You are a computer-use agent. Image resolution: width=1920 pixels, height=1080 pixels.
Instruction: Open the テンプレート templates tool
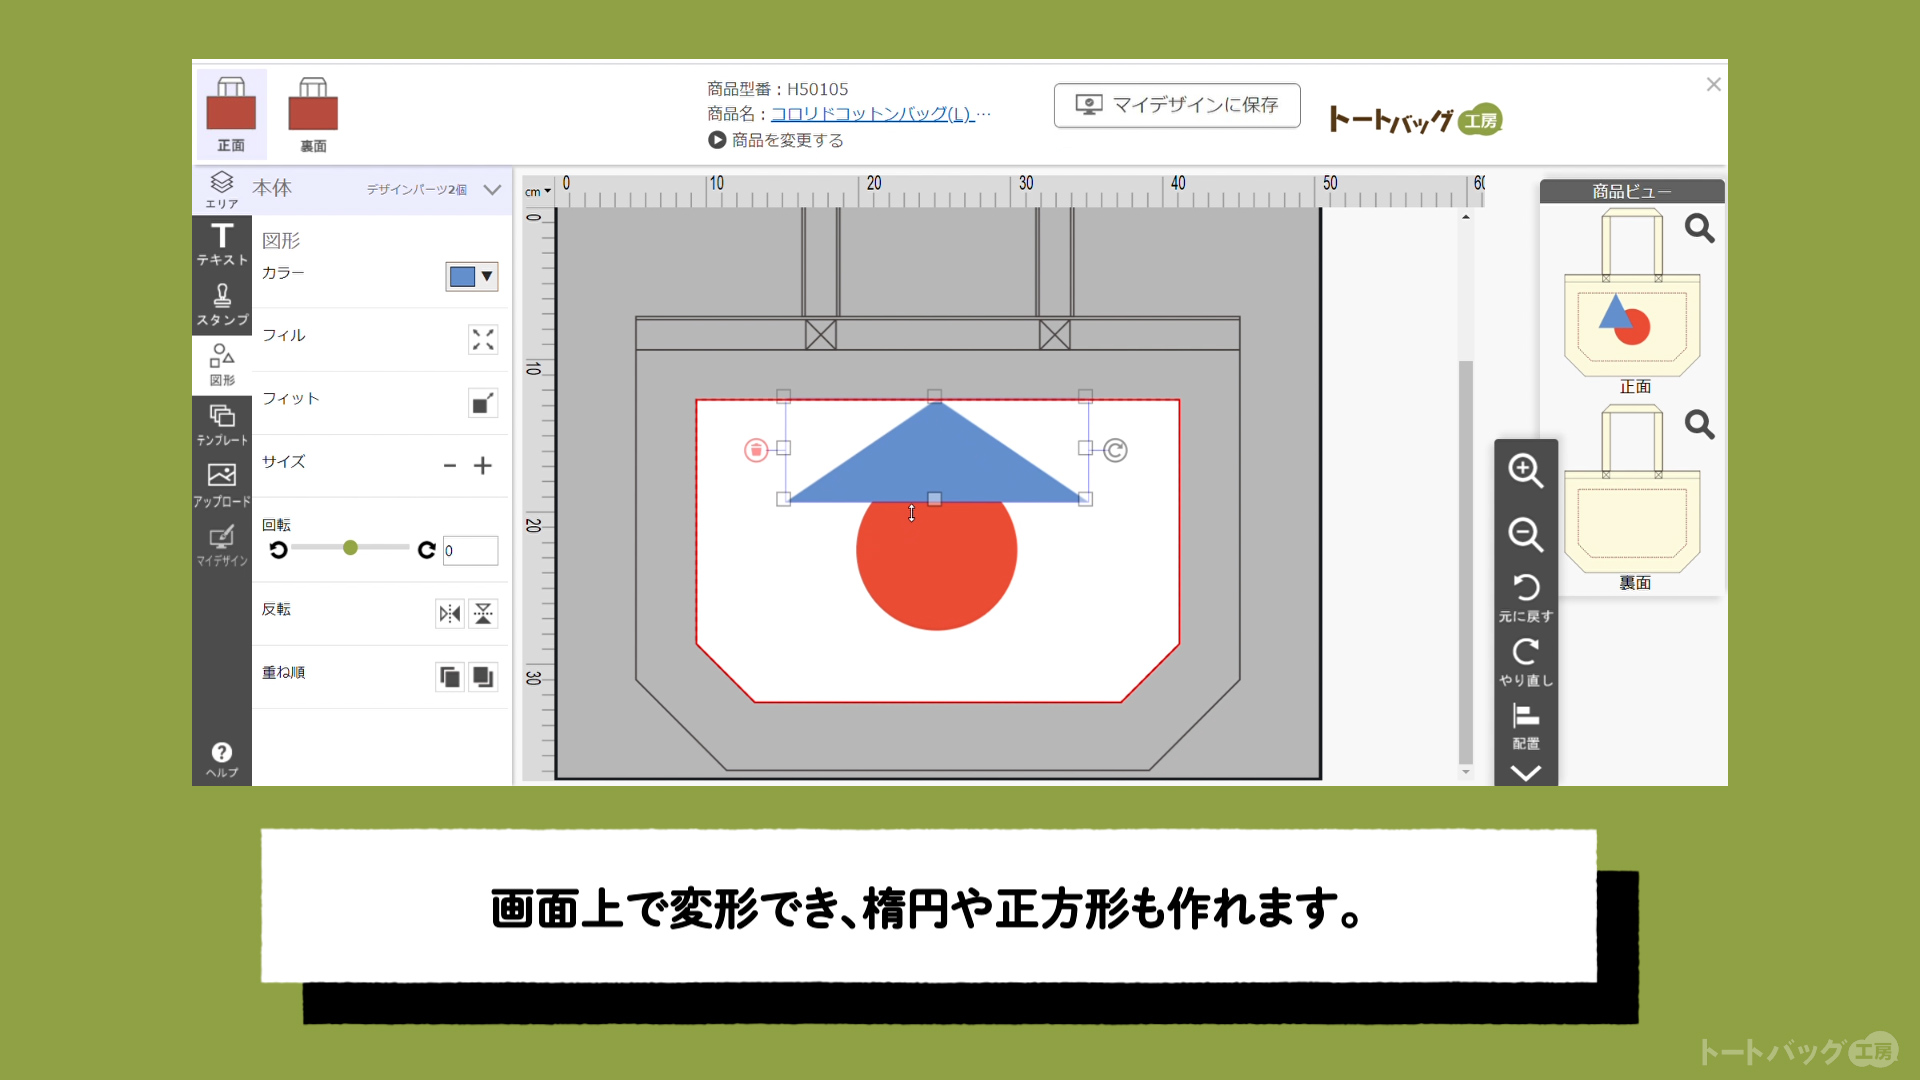(x=222, y=424)
